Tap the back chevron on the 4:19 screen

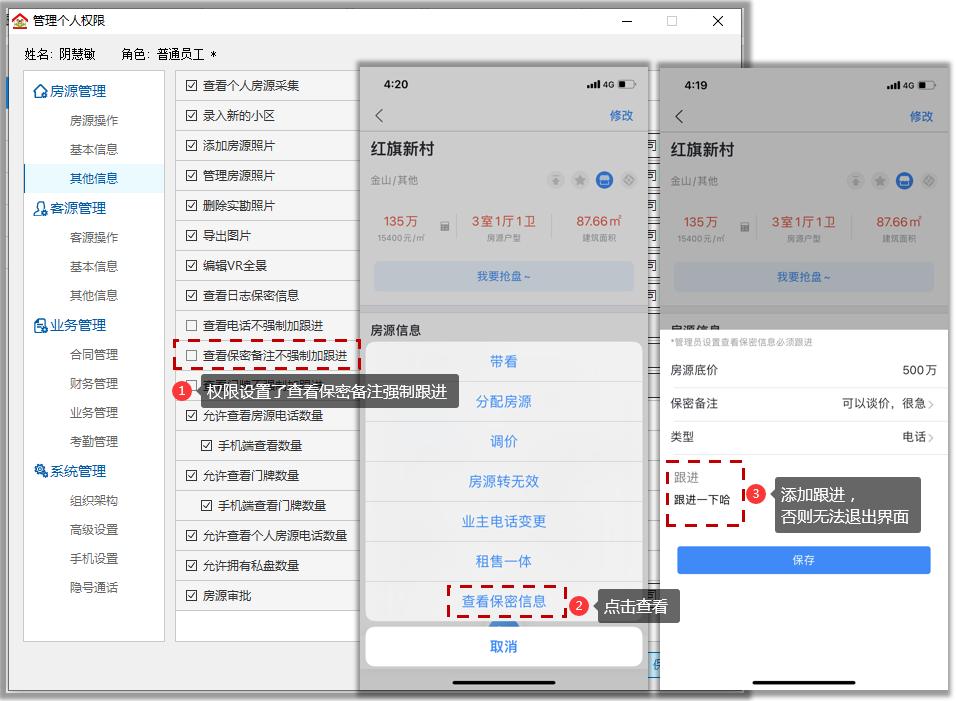click(679, 116)
